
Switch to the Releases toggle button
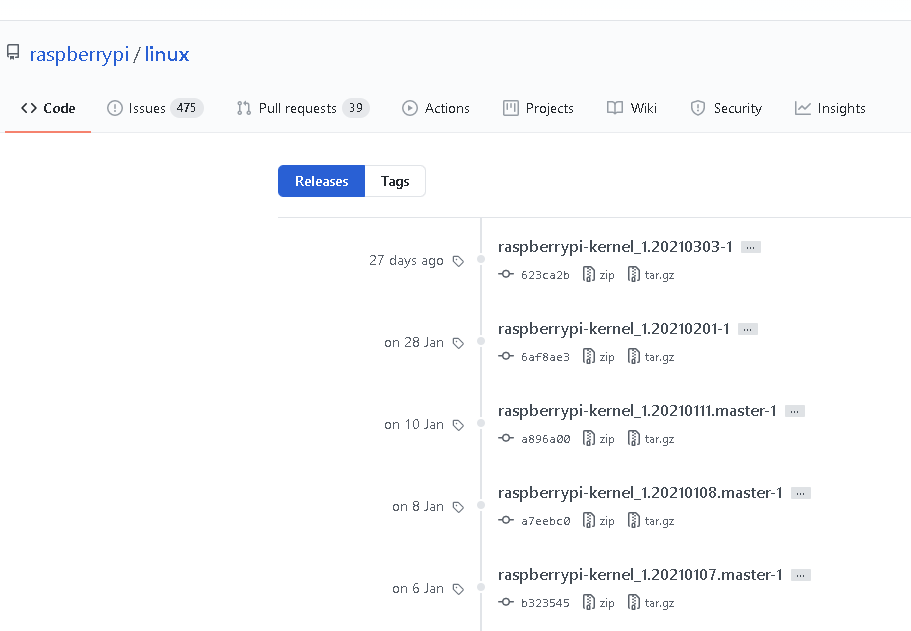[321, 181]
